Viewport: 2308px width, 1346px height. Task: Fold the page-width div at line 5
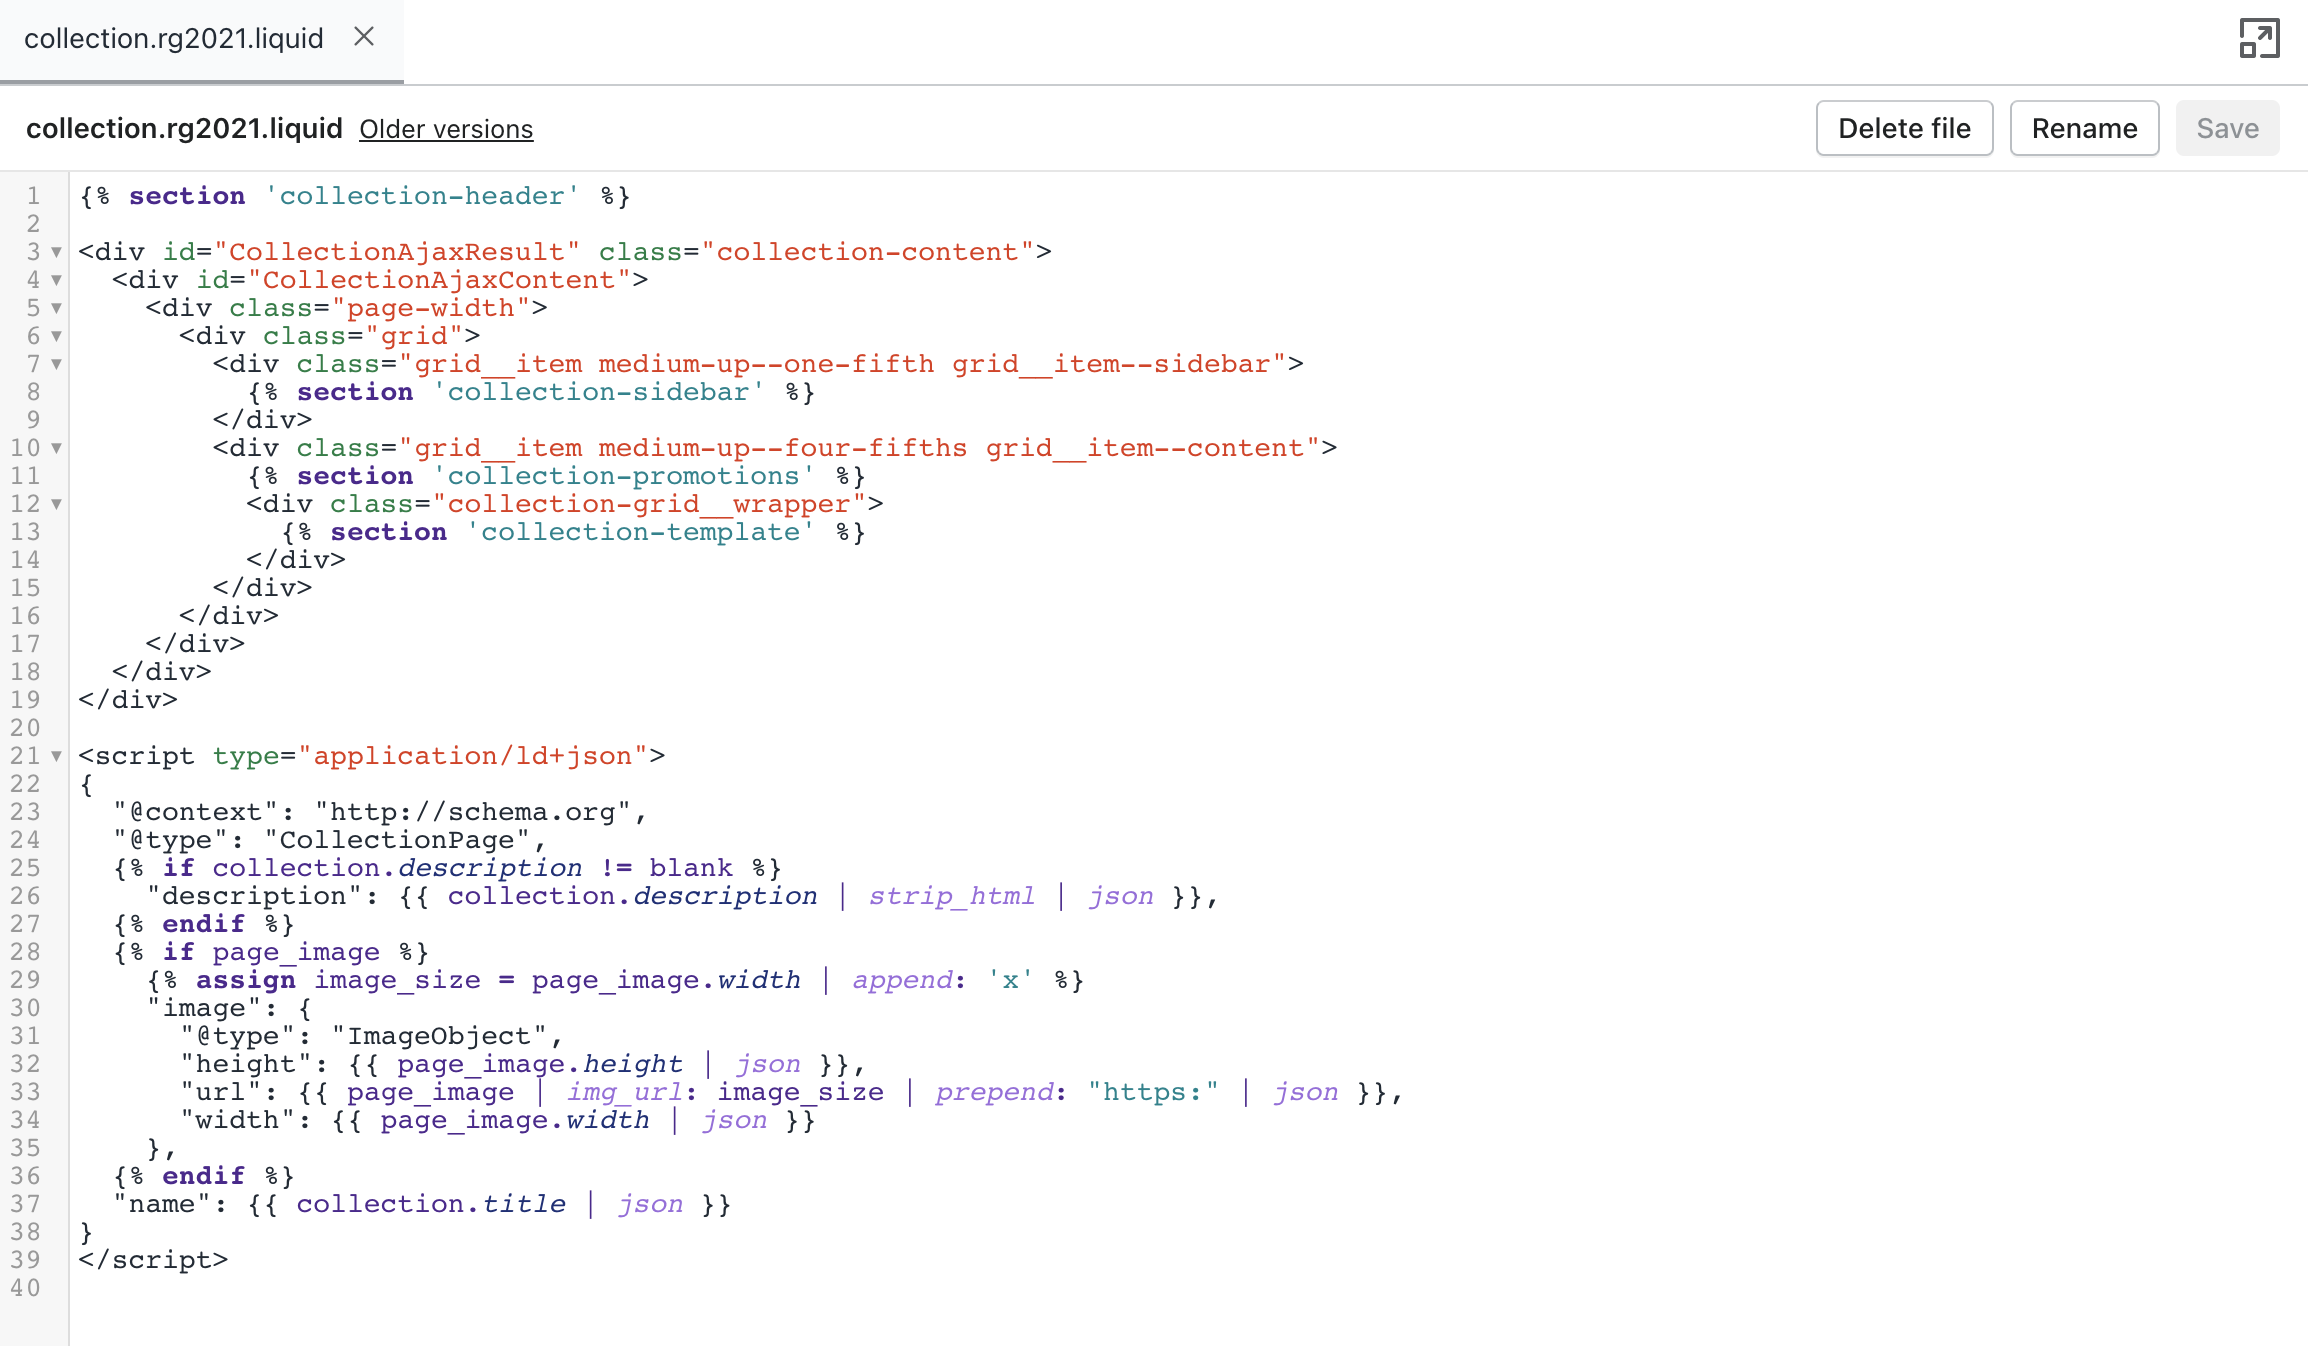point(57,308)
